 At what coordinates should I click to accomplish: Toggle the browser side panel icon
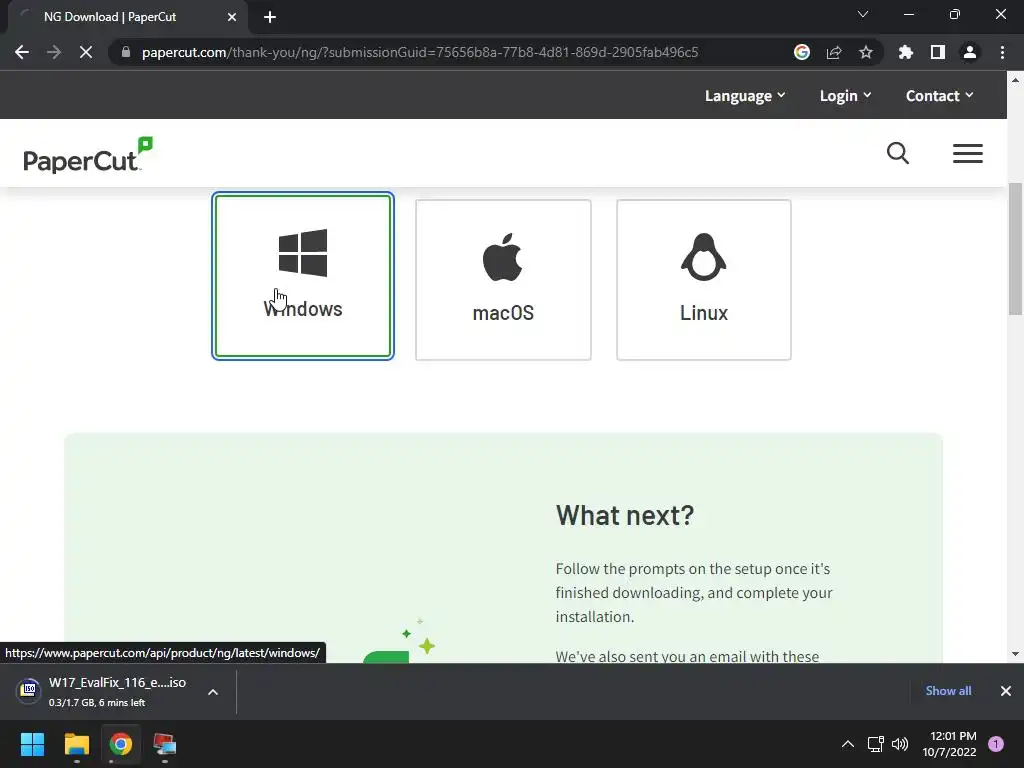[x=937, y=52]
